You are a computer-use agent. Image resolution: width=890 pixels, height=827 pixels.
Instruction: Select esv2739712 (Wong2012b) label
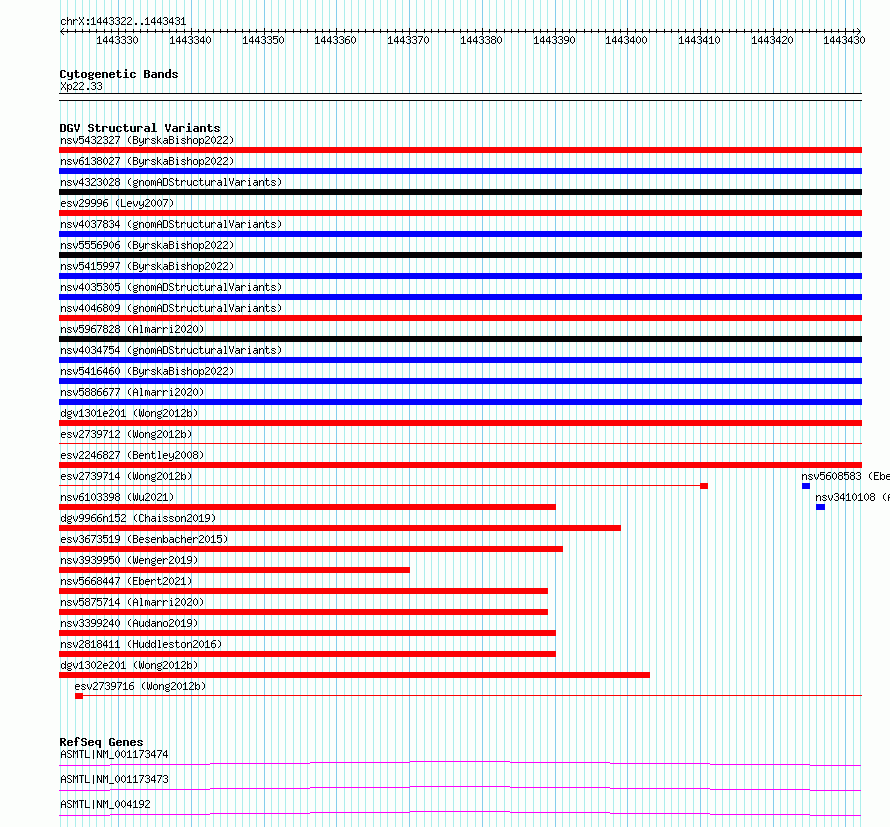coord(126,434)
